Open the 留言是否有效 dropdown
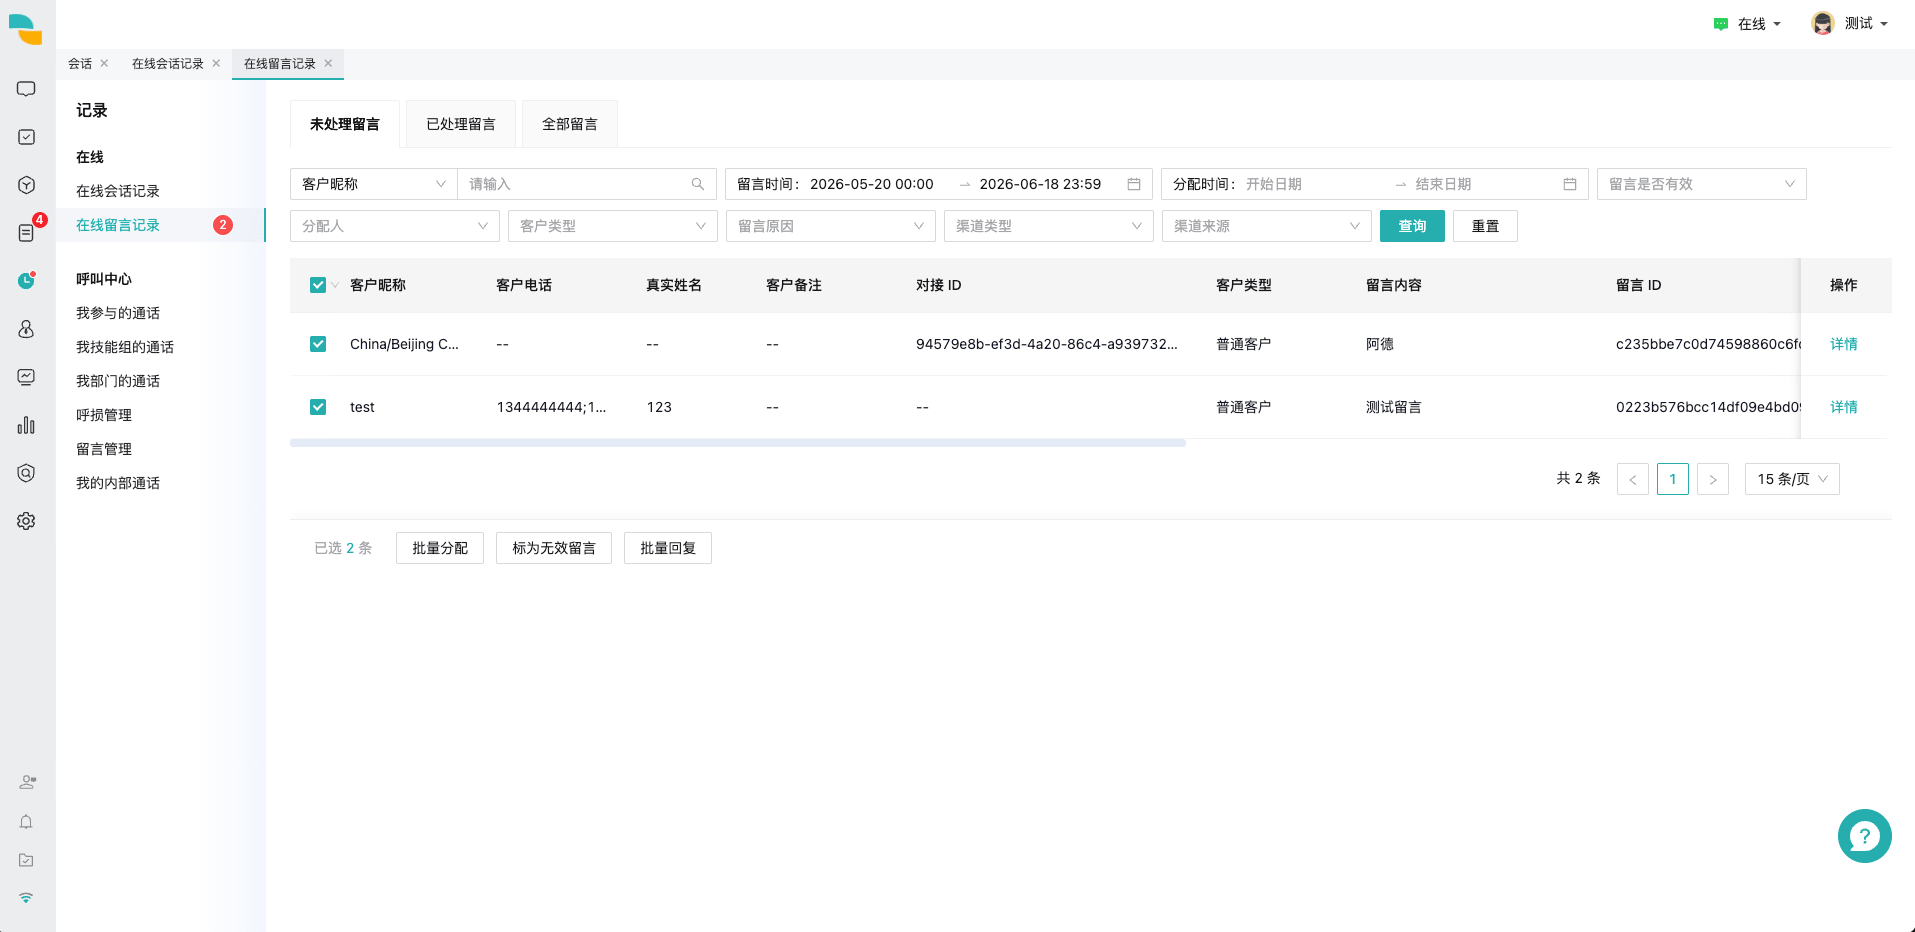This screenshot has height=932, width=1915. (1702, 184)
